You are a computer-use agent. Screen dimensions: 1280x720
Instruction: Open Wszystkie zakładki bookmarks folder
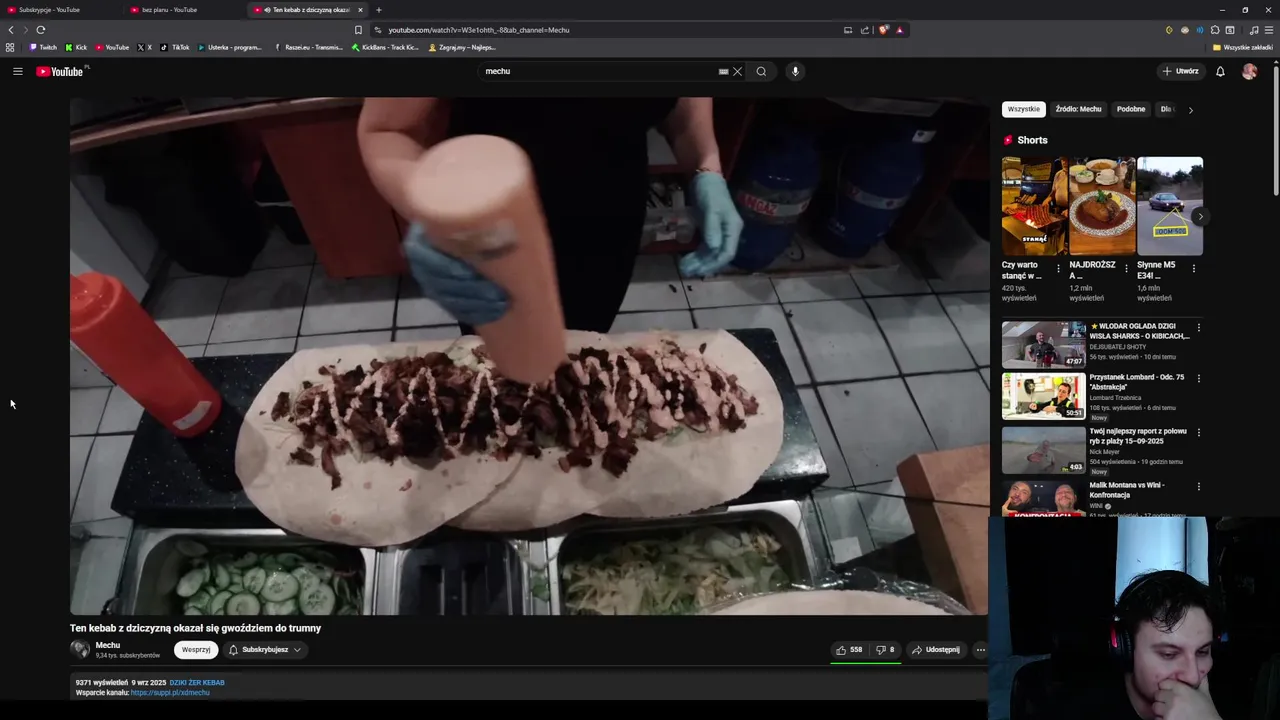pyautogui.click(x=1243, y=47)
